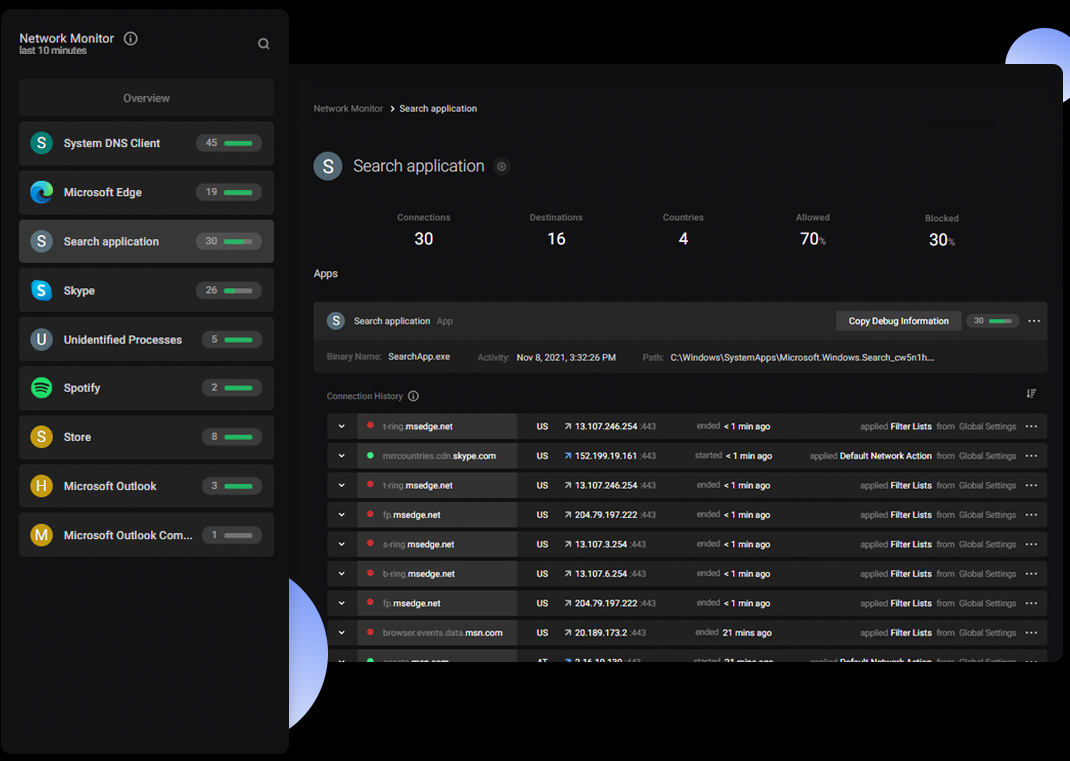Open three-dot menu for b-ring.msedge.net row

coord(1031,574)
